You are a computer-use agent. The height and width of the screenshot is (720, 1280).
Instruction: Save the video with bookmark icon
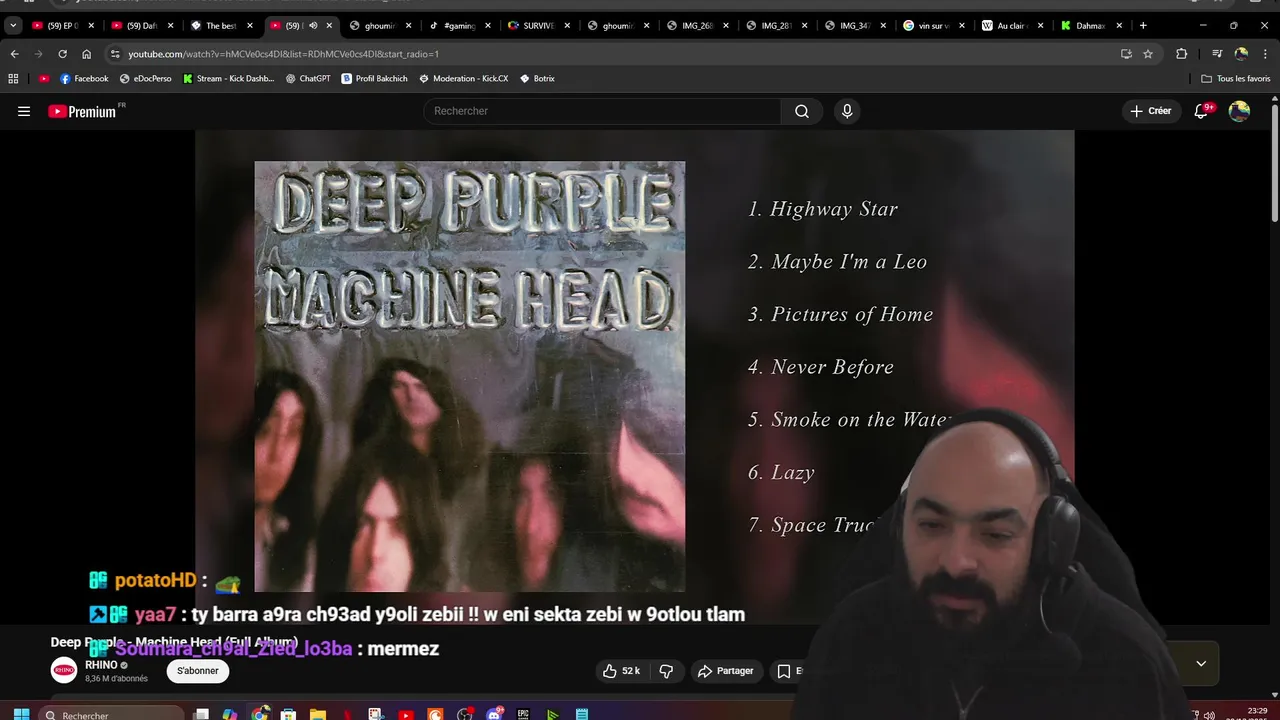tap(784, 671)
